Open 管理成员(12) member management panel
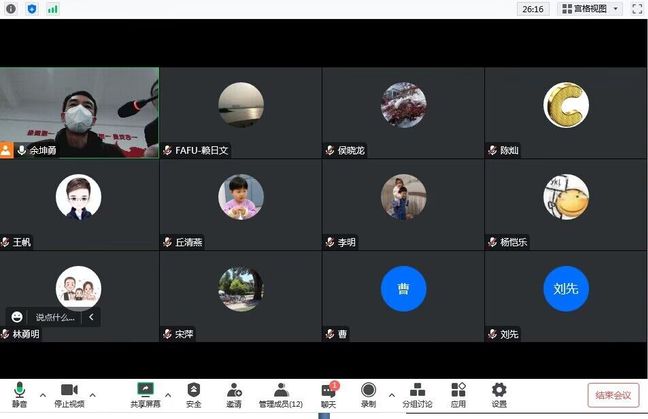The height and width of the screenshot is (419, 648). click(281, 393)
